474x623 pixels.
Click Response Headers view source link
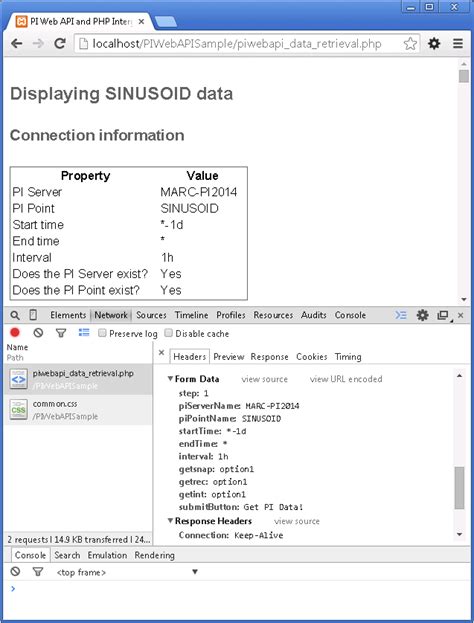point(297,521)
